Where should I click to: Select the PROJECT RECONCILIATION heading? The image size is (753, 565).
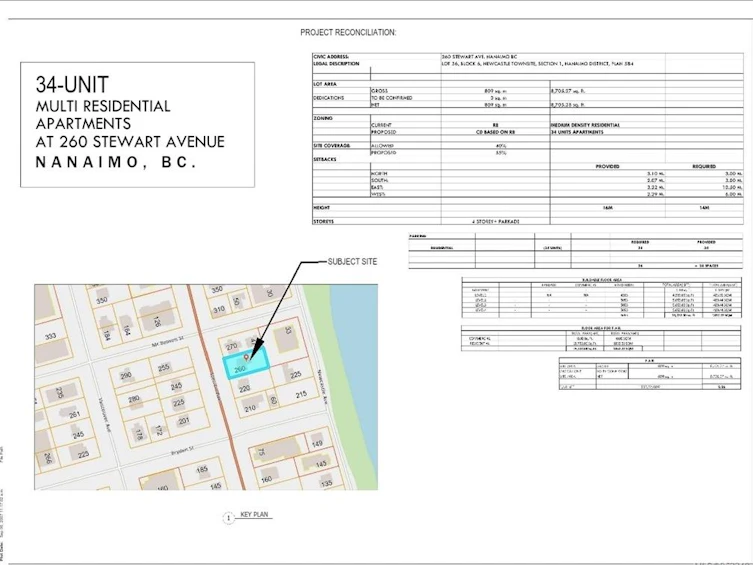point(348,33)
